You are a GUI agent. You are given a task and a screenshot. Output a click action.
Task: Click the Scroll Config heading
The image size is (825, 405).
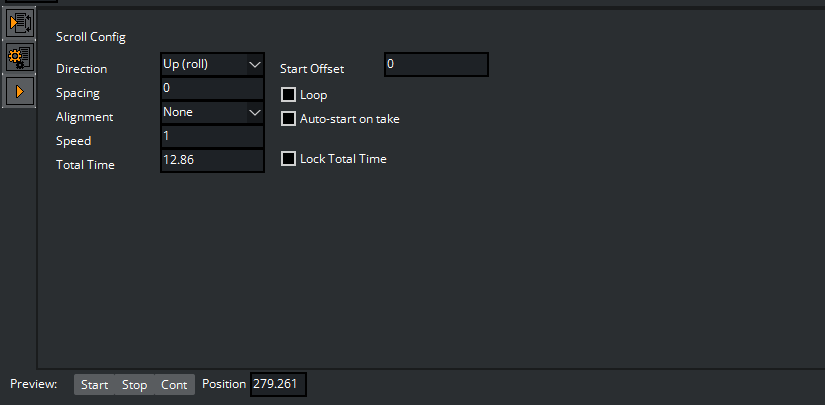[91, 37]
